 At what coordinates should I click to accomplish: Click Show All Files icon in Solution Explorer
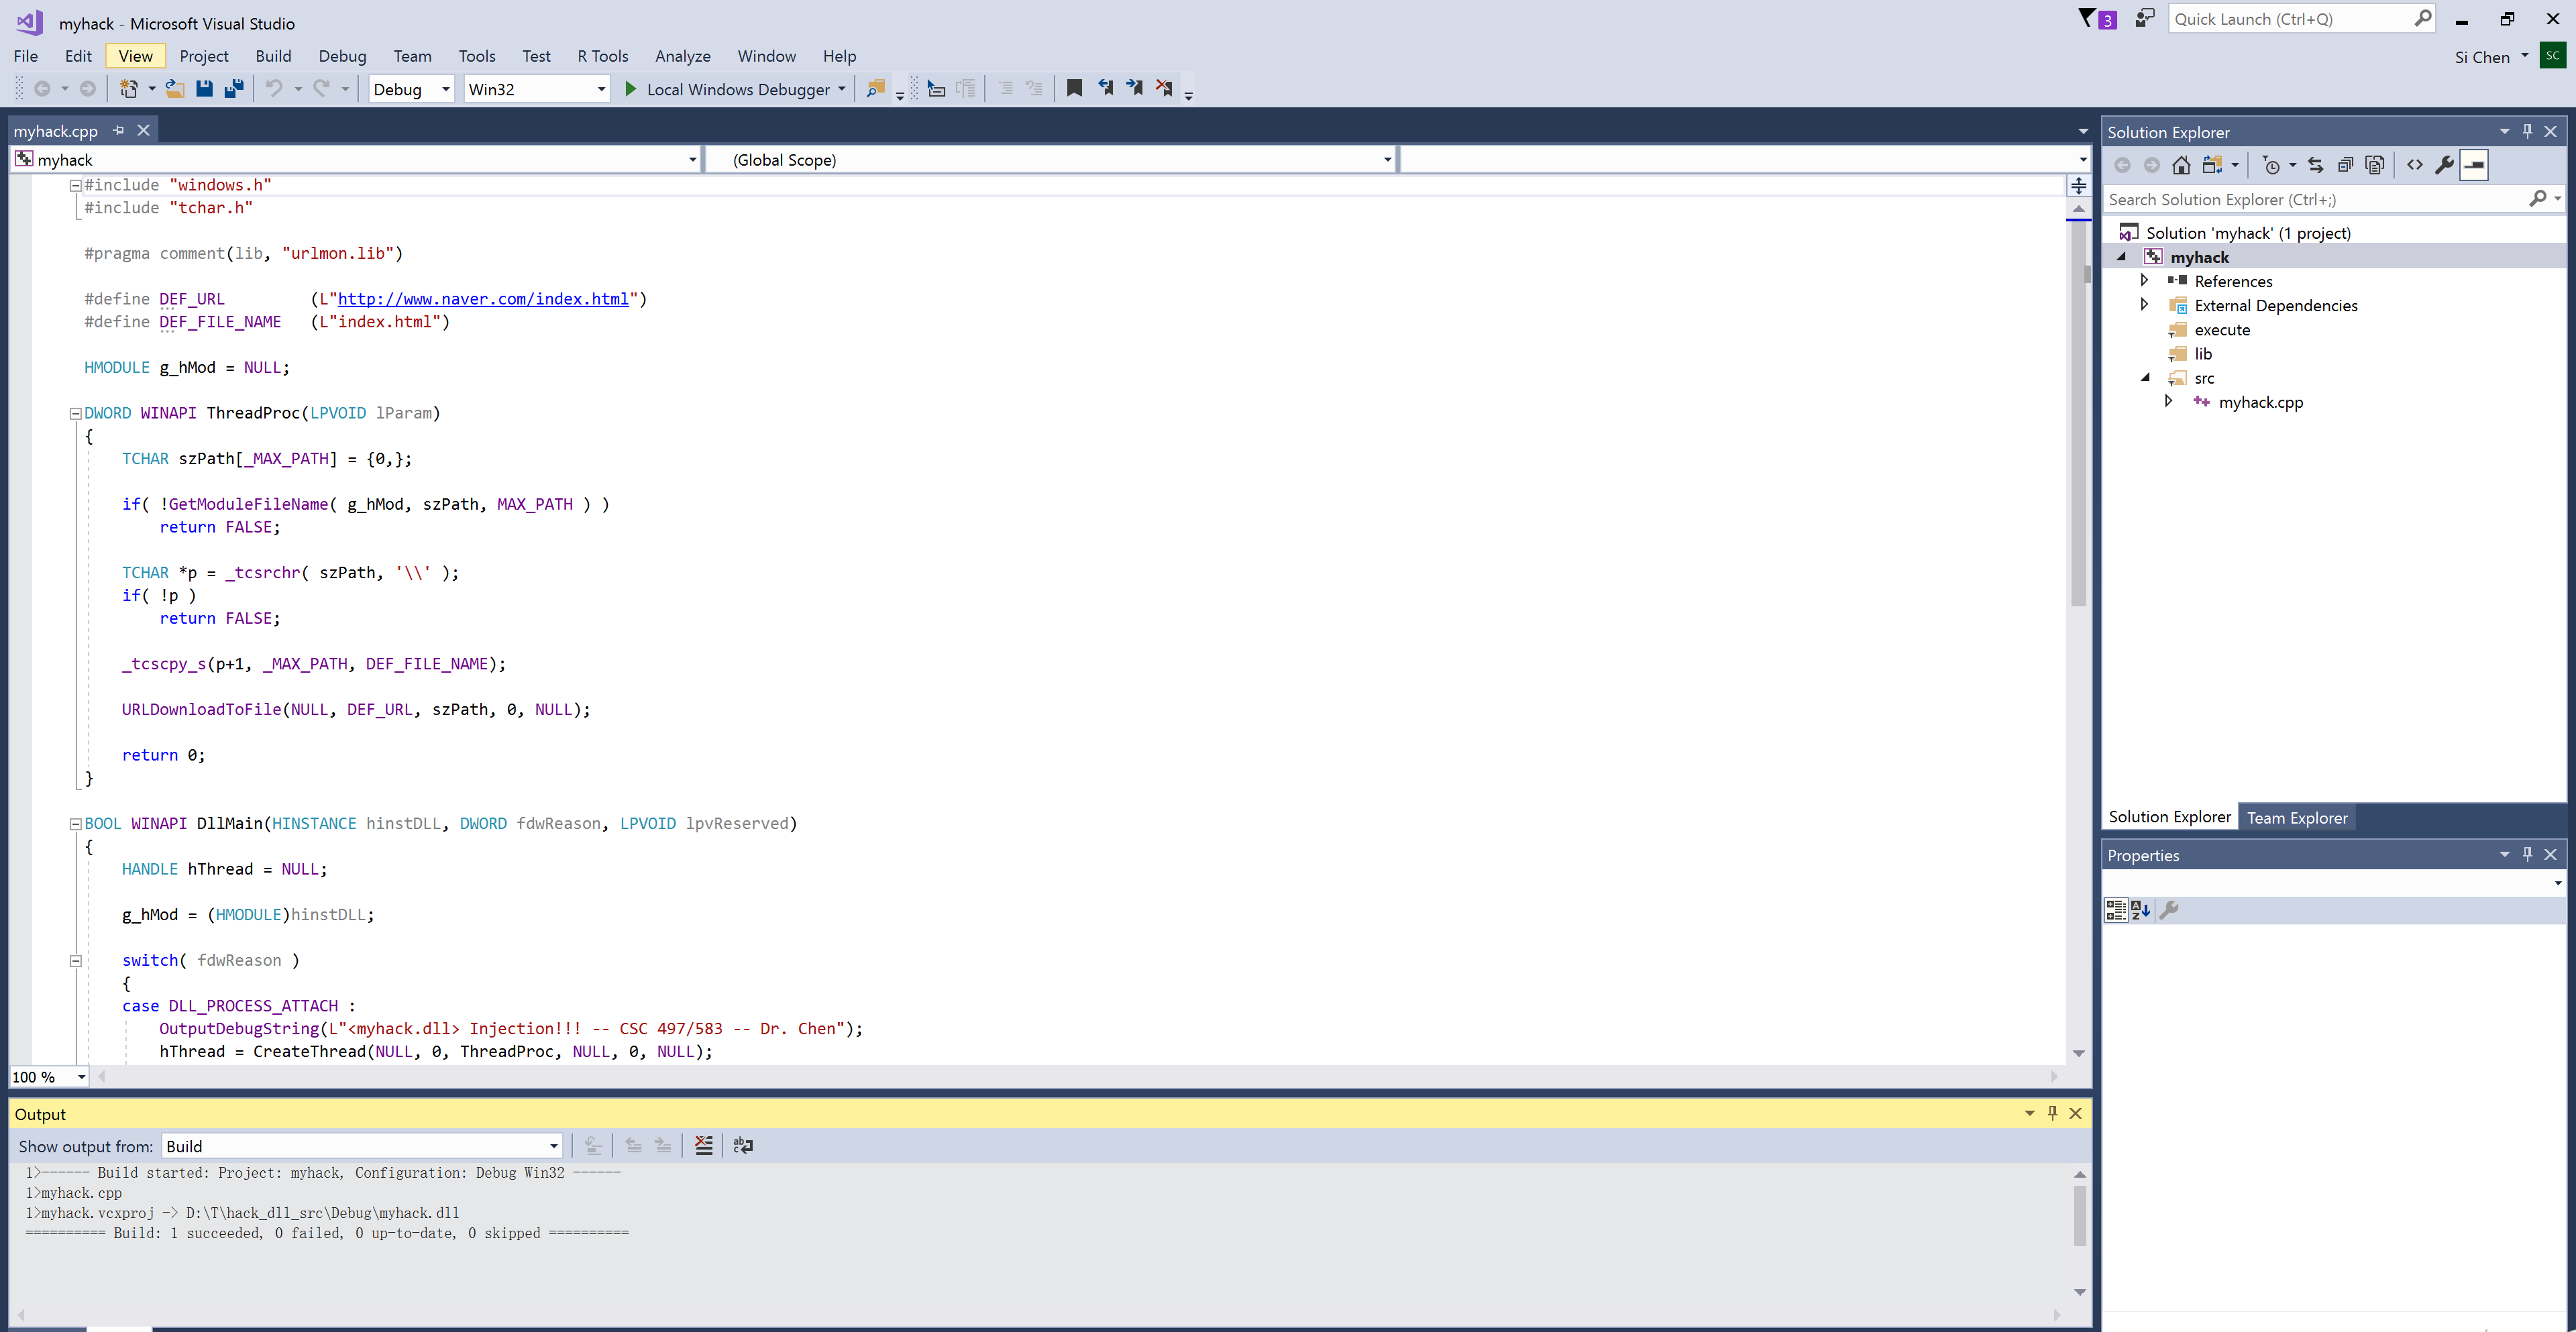coord(2375,165)
